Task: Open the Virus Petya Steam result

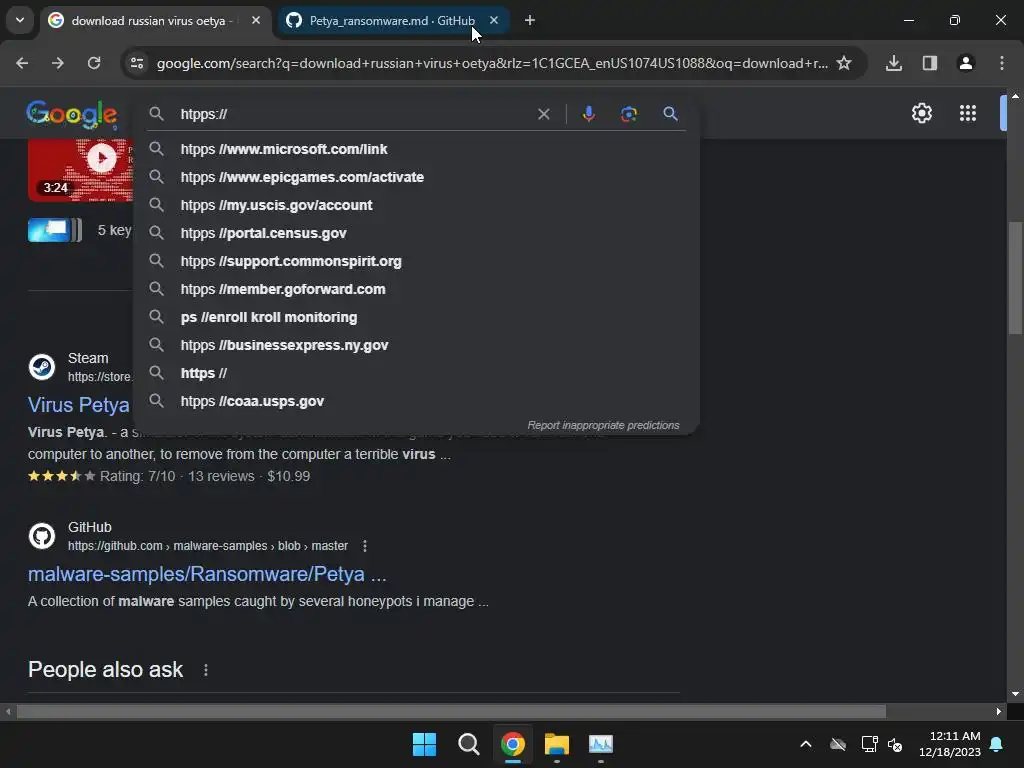Action: 78,405
